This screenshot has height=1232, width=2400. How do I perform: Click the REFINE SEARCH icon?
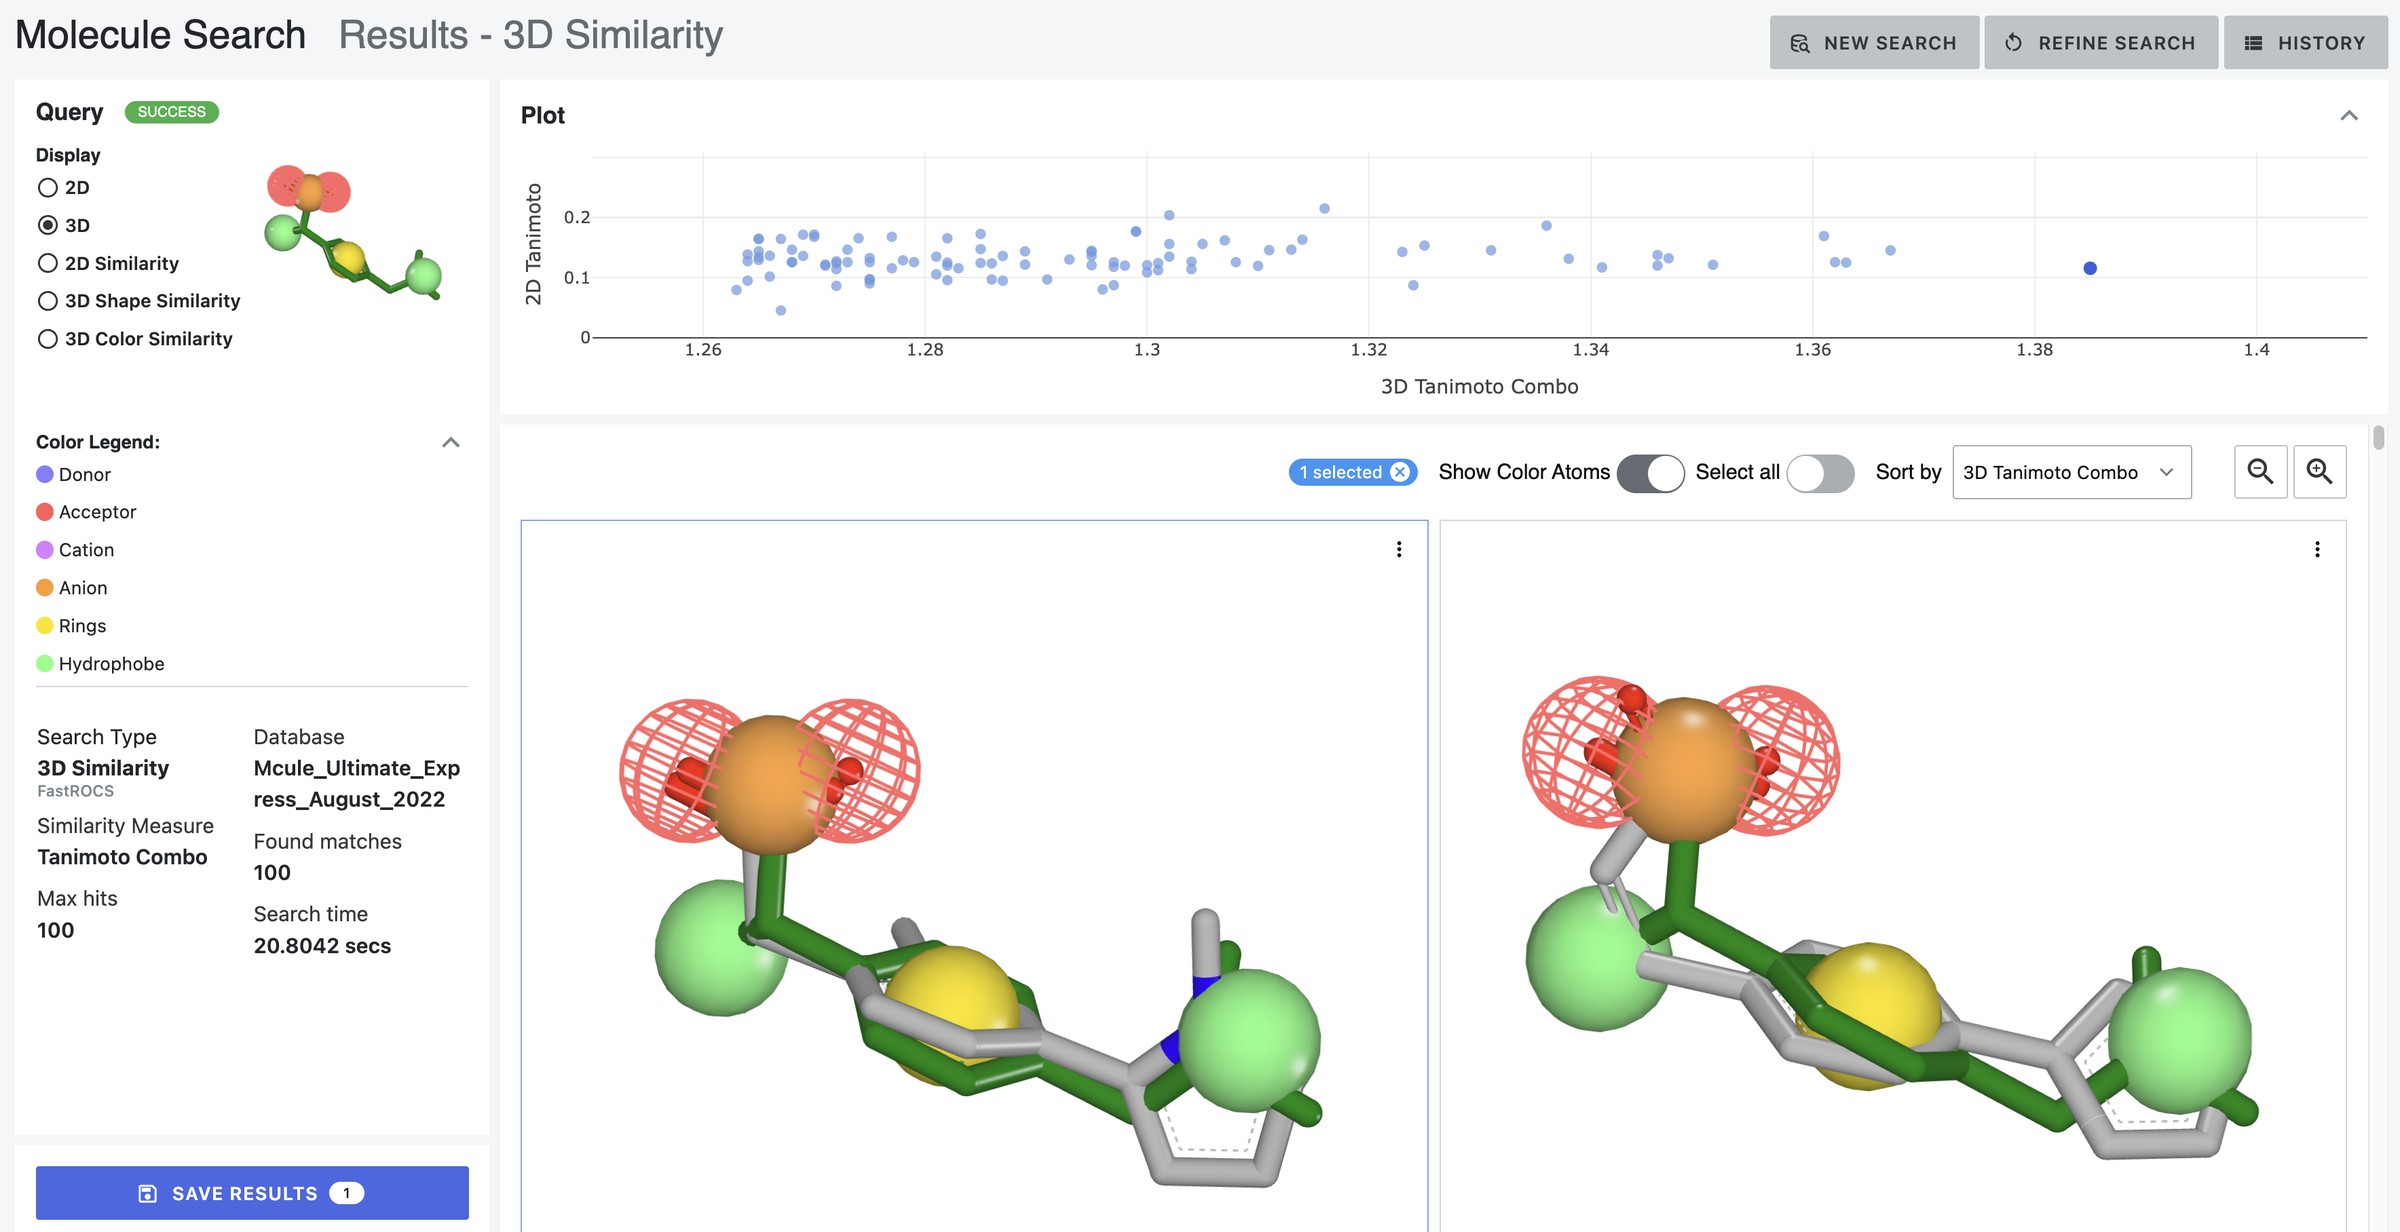[2013, 42]
